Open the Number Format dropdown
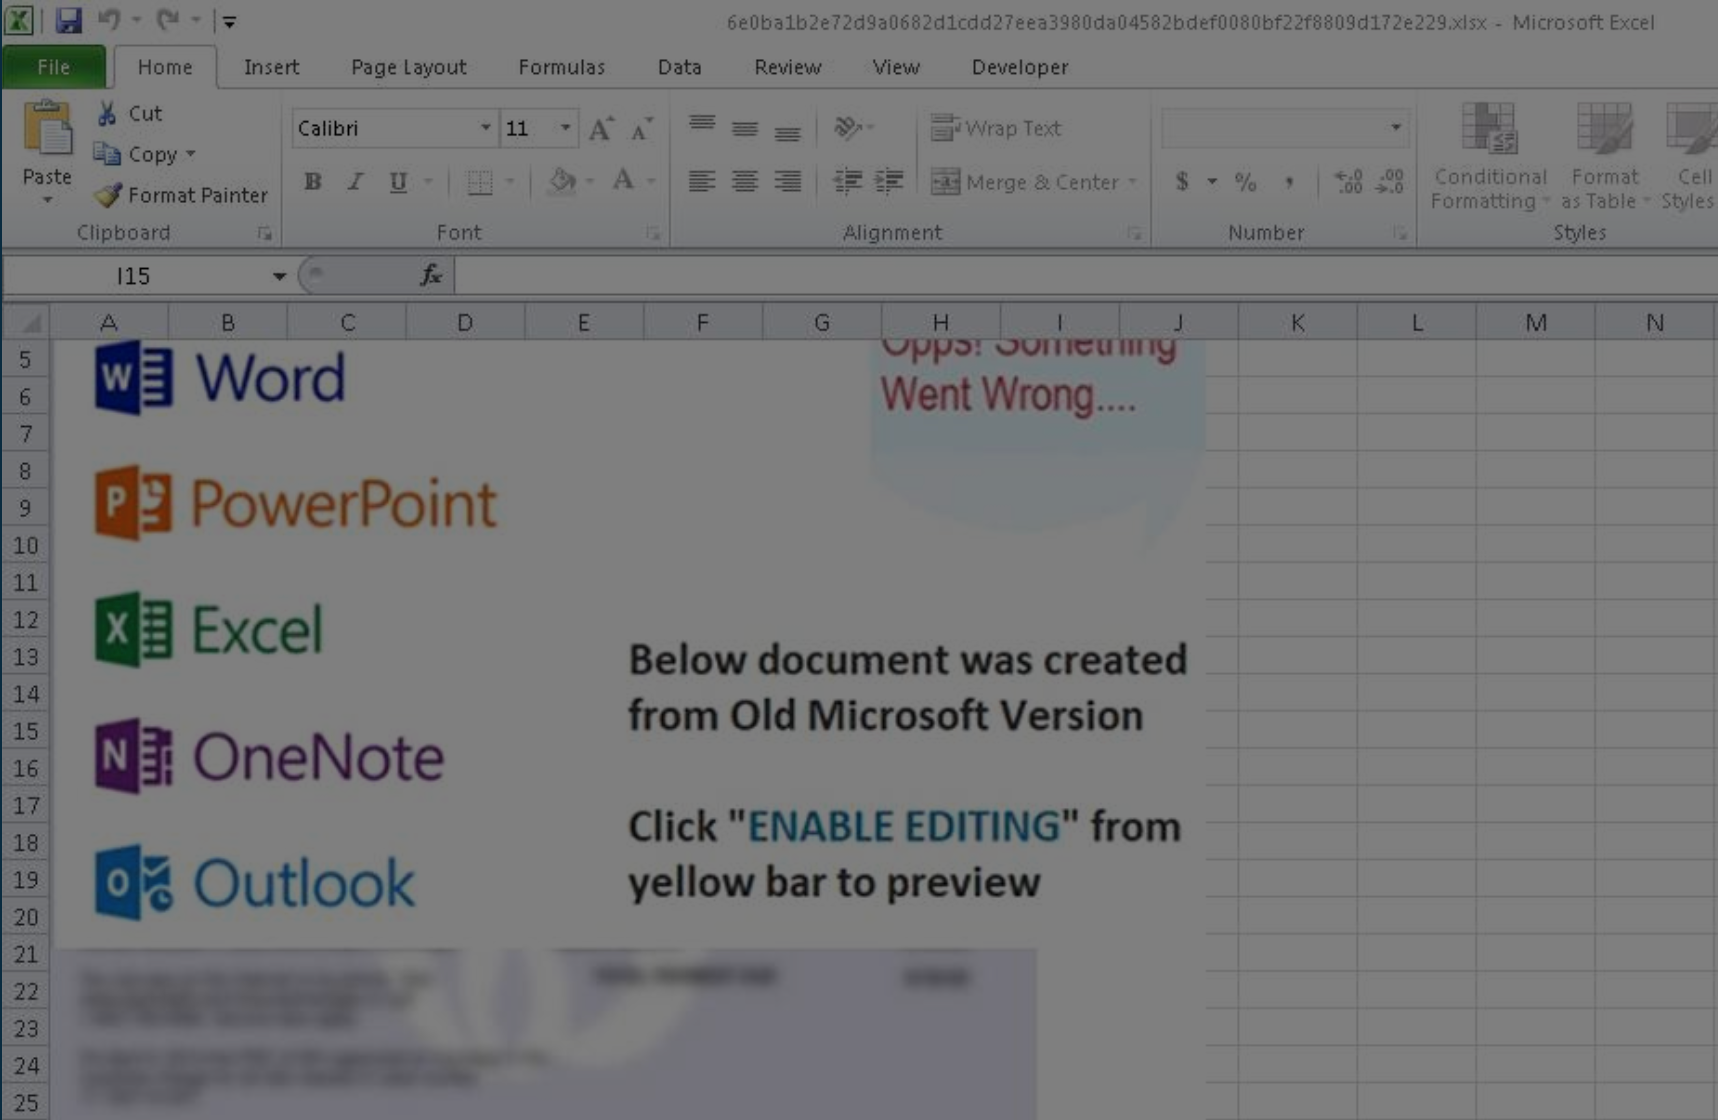The height and width of the screenshot is (1120, 1718). 1395,128
